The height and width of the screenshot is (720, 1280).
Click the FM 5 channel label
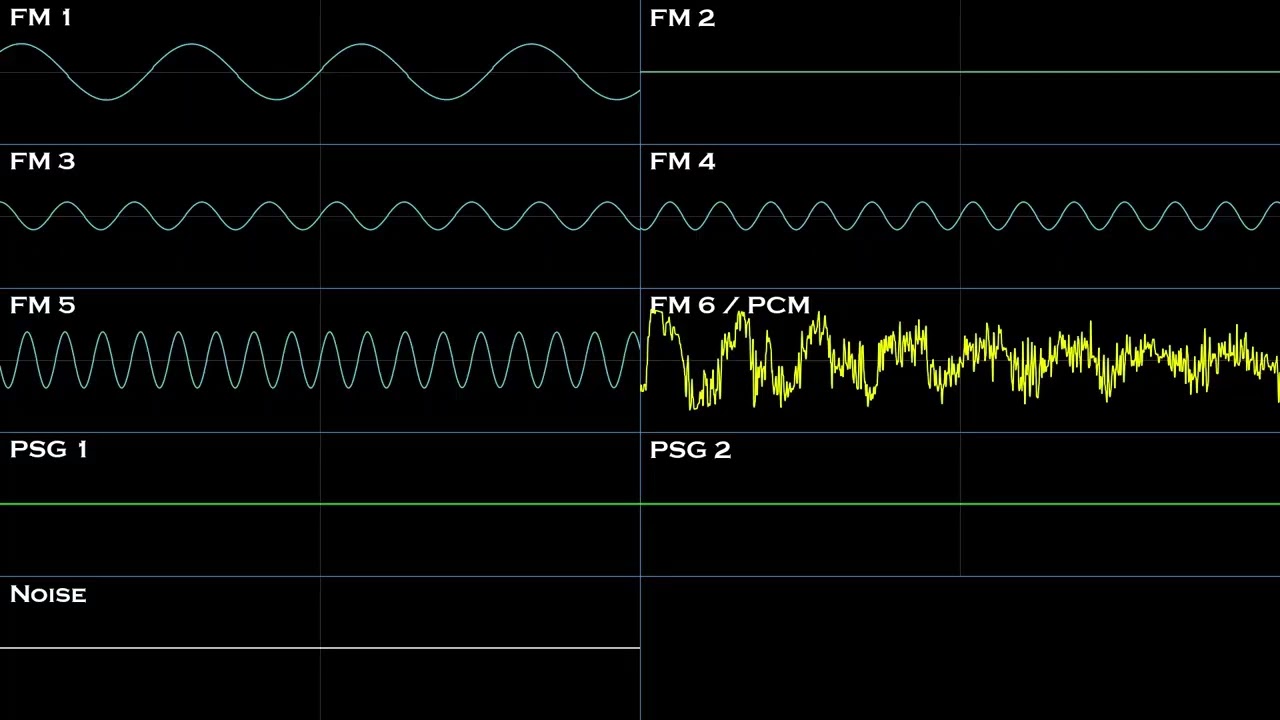point(42,306)
